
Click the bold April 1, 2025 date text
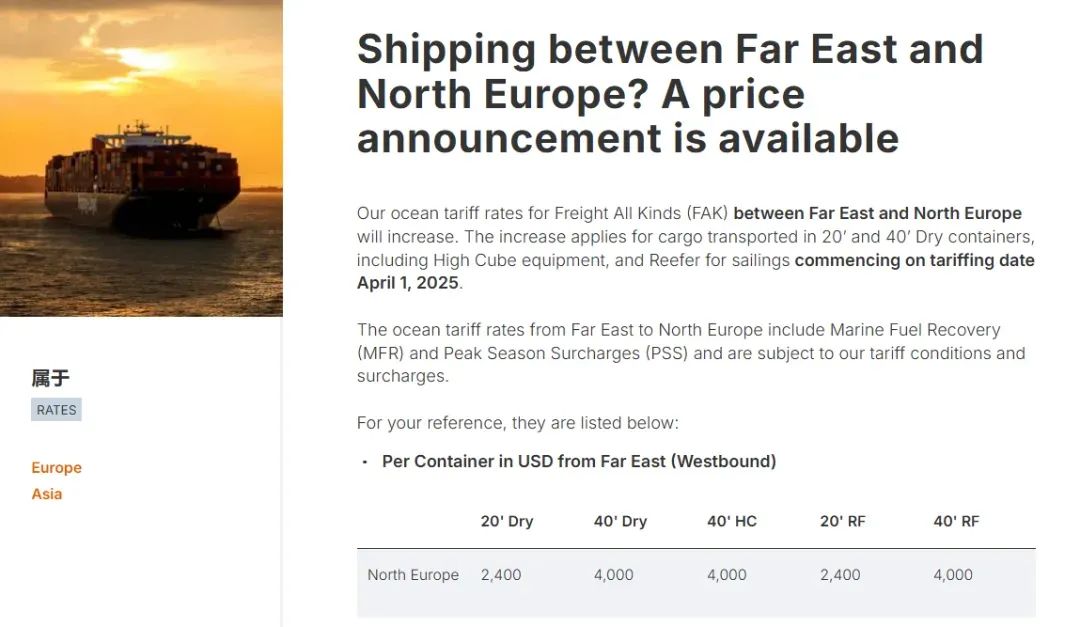(x=408, y=283)
